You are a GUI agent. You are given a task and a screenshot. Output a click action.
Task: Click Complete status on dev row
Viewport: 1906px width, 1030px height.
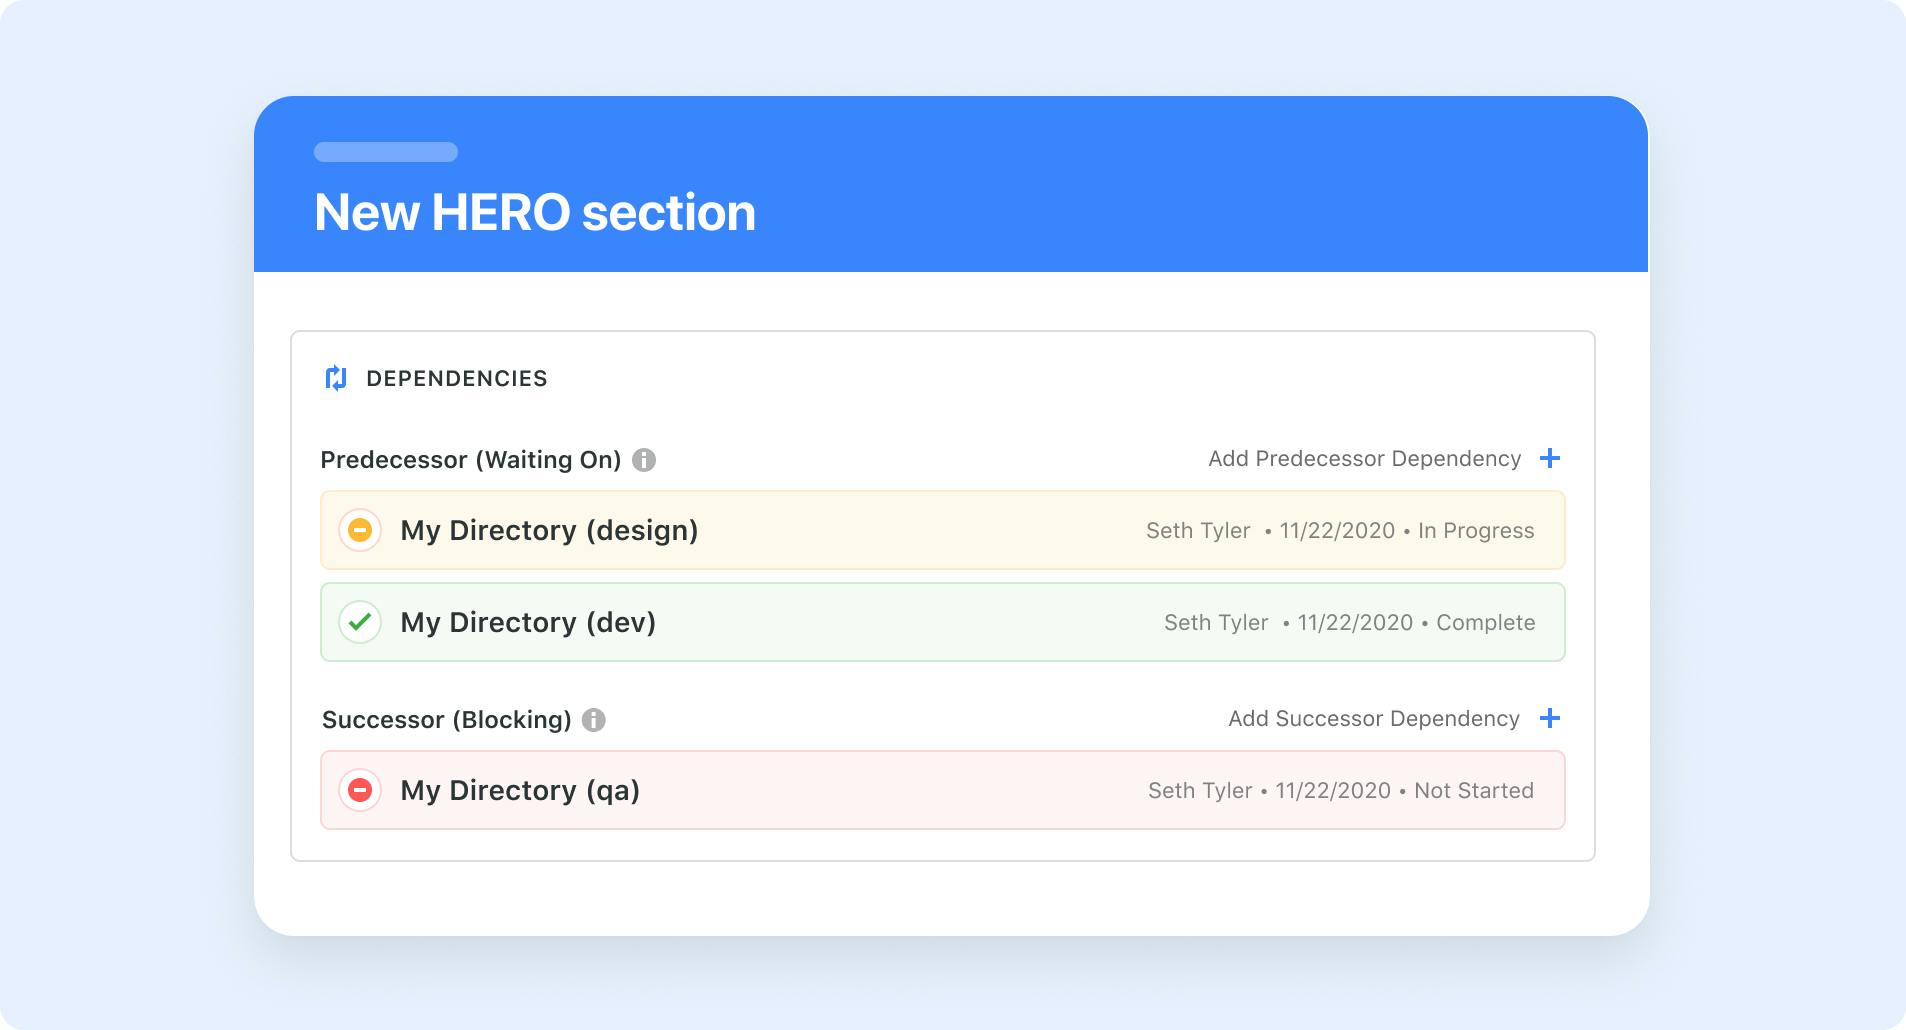pyautogui.click(x=1486, y=623)
